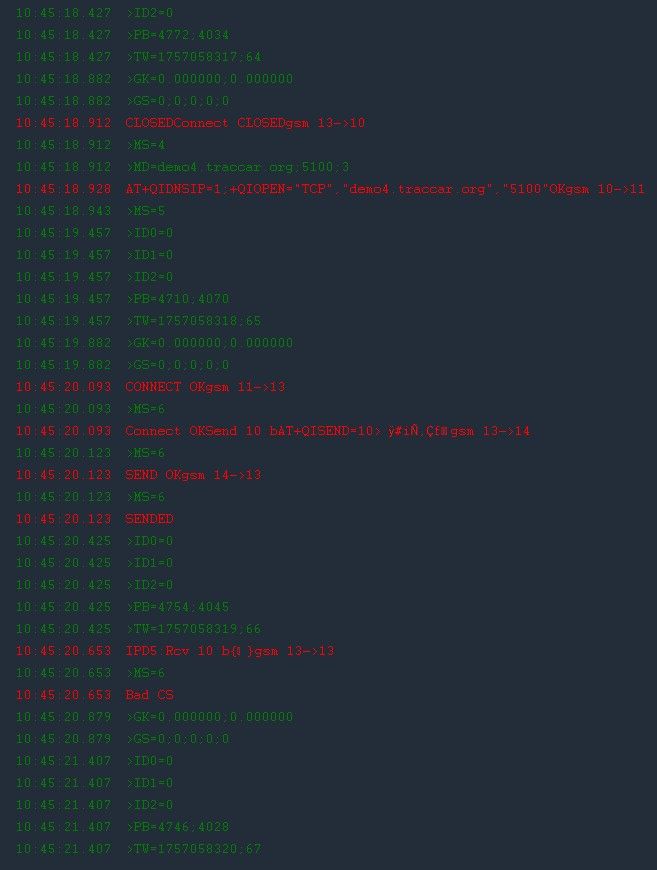Viewport: 657px width, 870px height.
Task: Click the "Connect OKSend 10 bAT+QISEND=10>" line
Action: coord(327,431)
